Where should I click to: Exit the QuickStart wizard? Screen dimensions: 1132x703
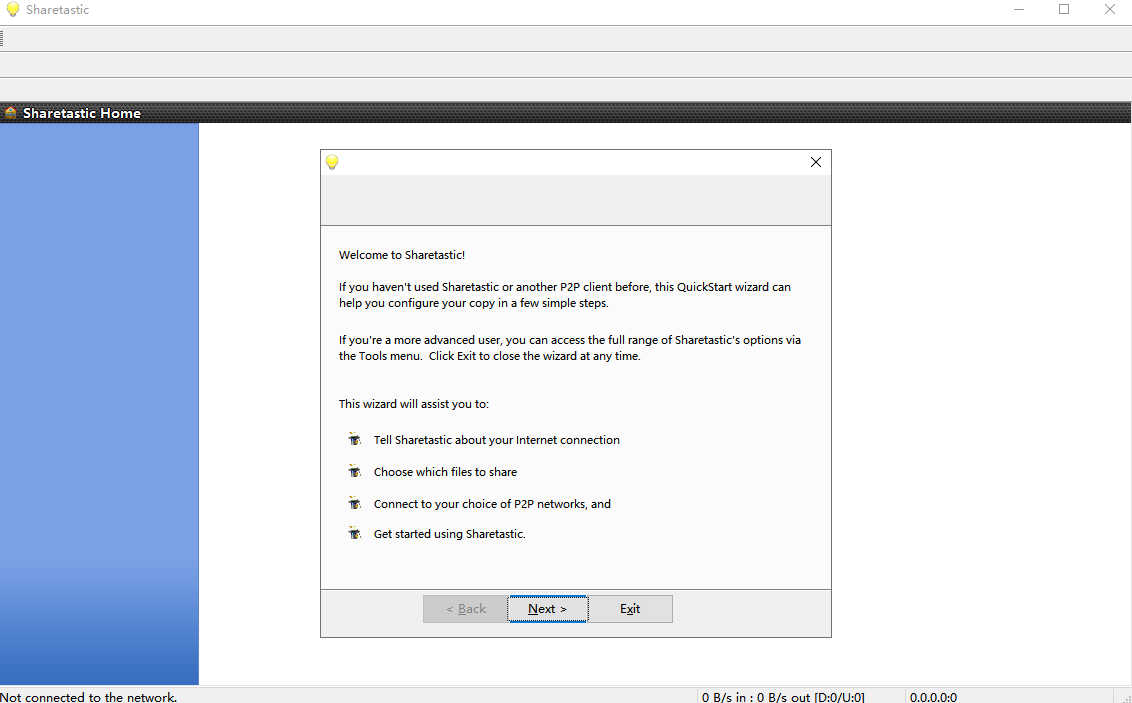click(630, 608)
